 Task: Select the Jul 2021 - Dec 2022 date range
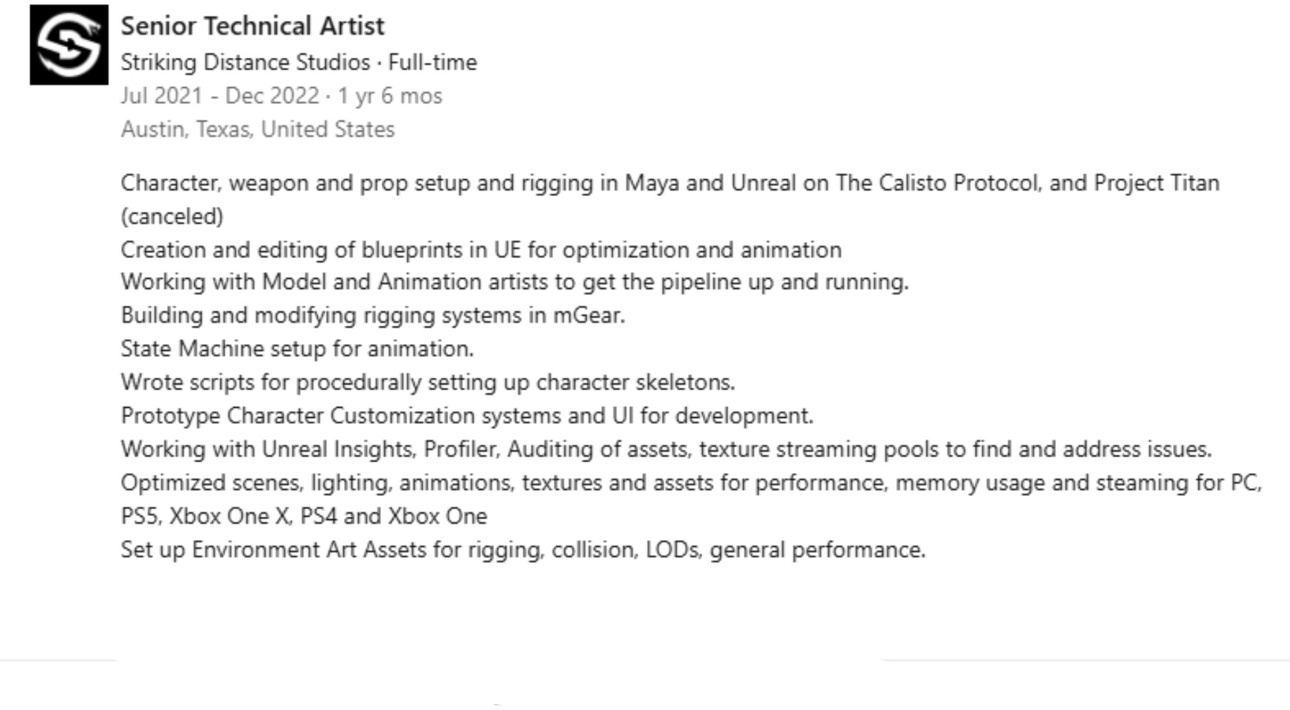click(219, 96)
